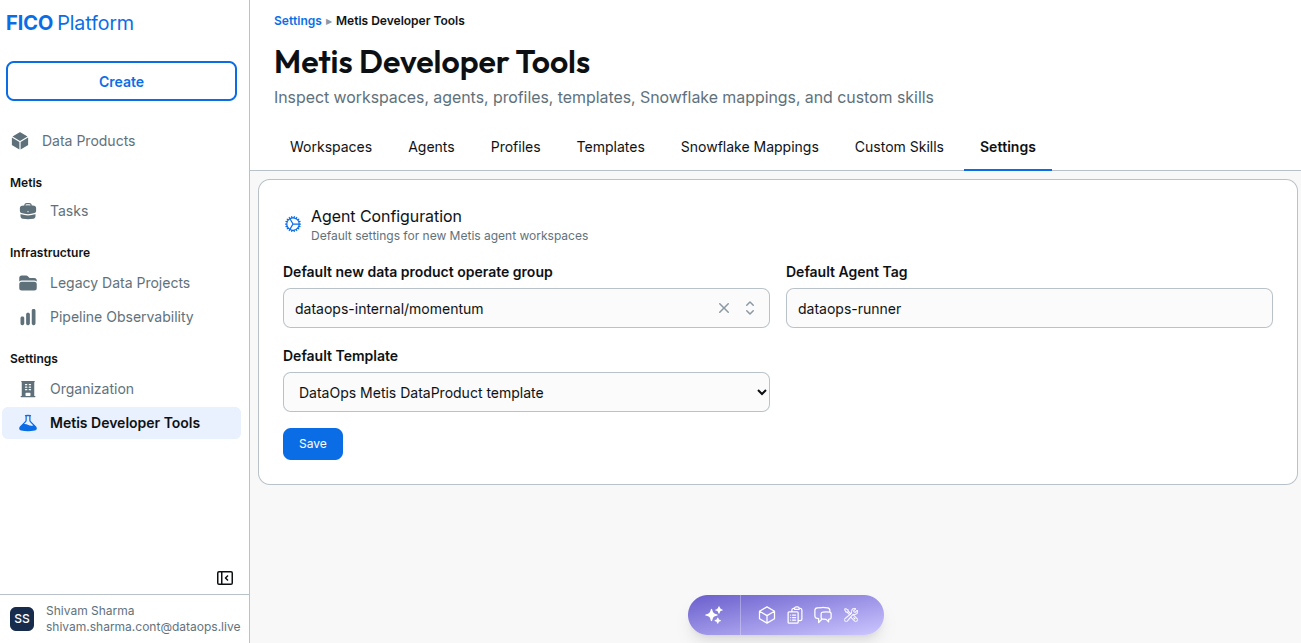Click the Pipeline Observability bar chart icon
The height and width of the screenshot is (643, 1301).
[28, 317]
